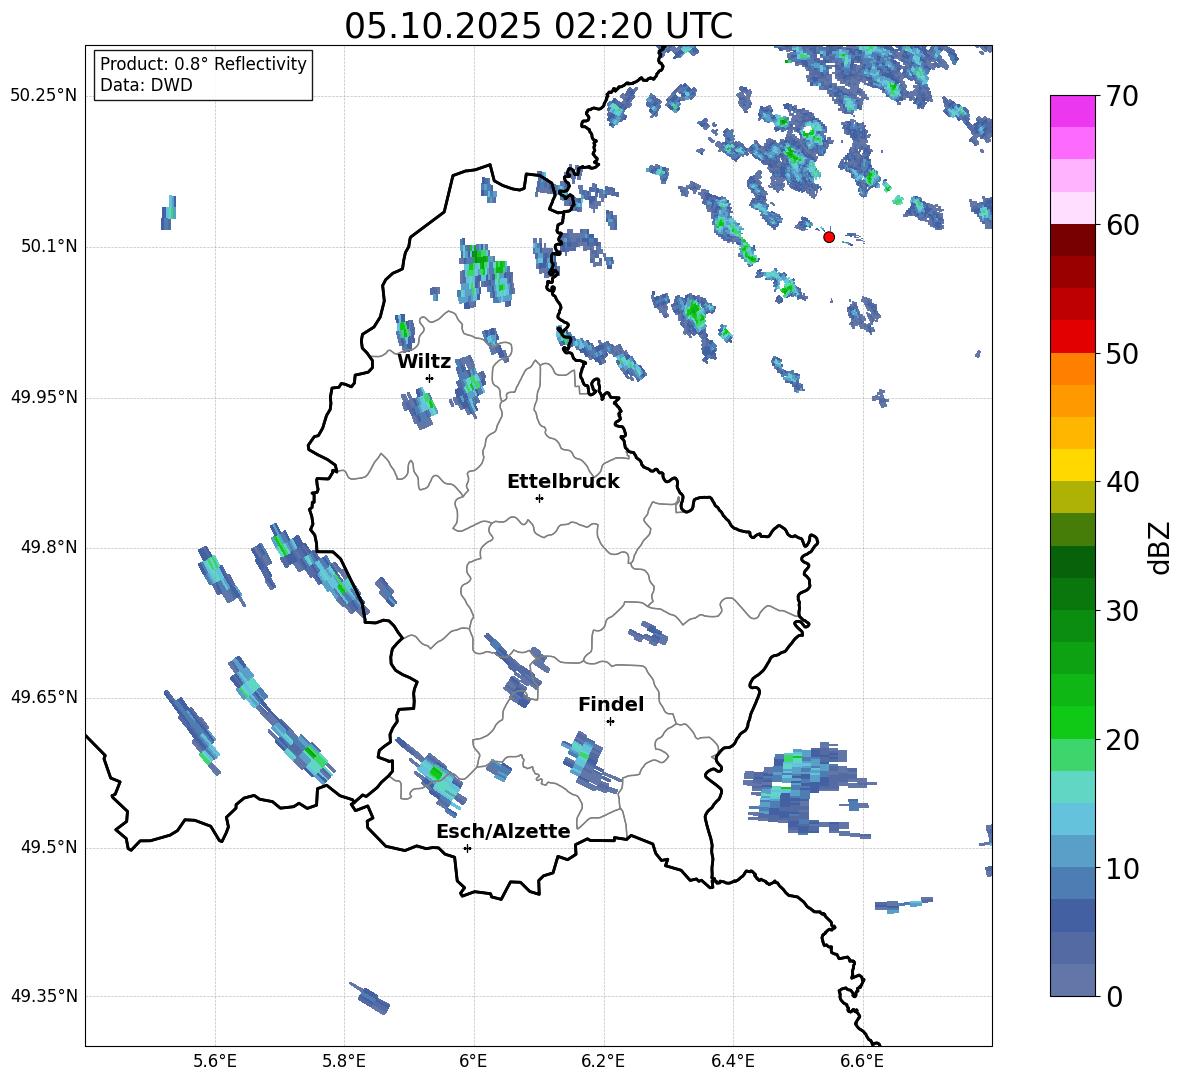The image size is (1184, 1081).
Task: Click the 50 value on colorbar
Action: click(1122, 353)
